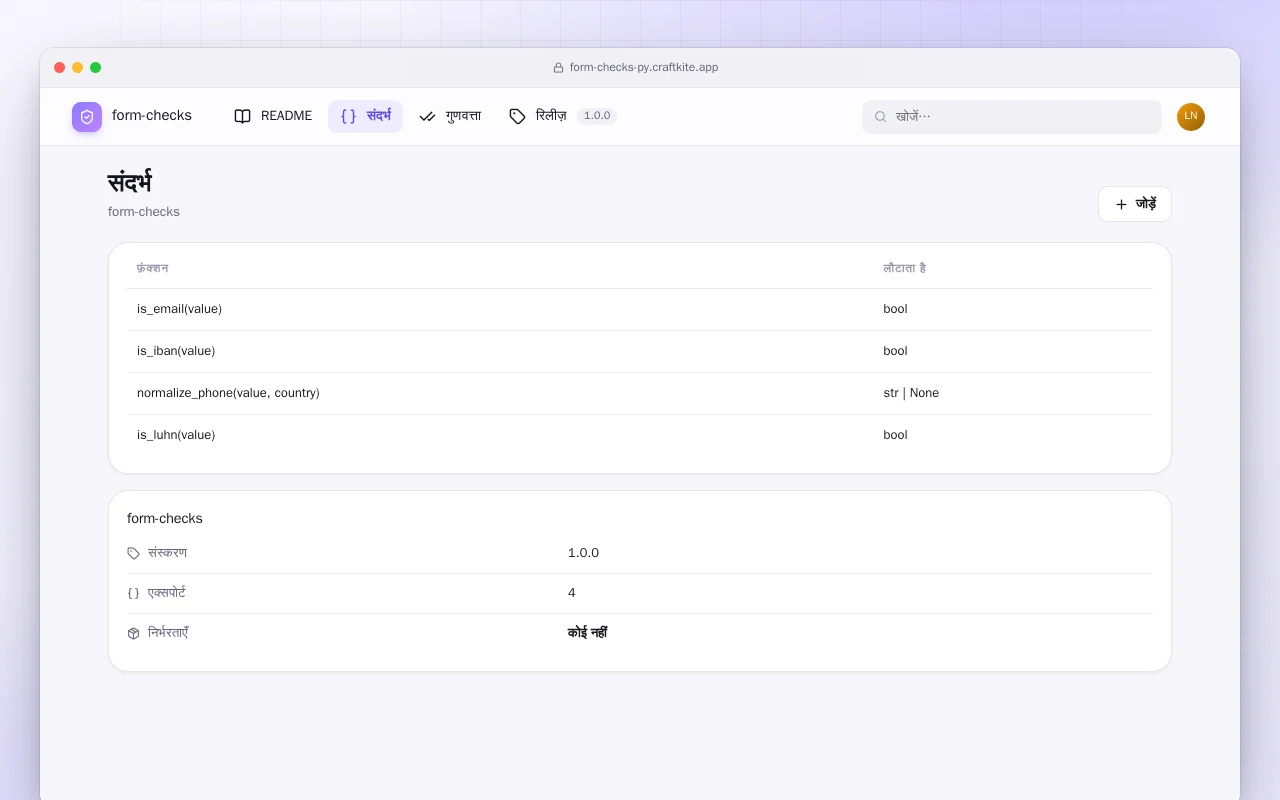The height and width of the screenshot is (800, 1280).
Task: Open the README tab
Action: click(273, 116)
